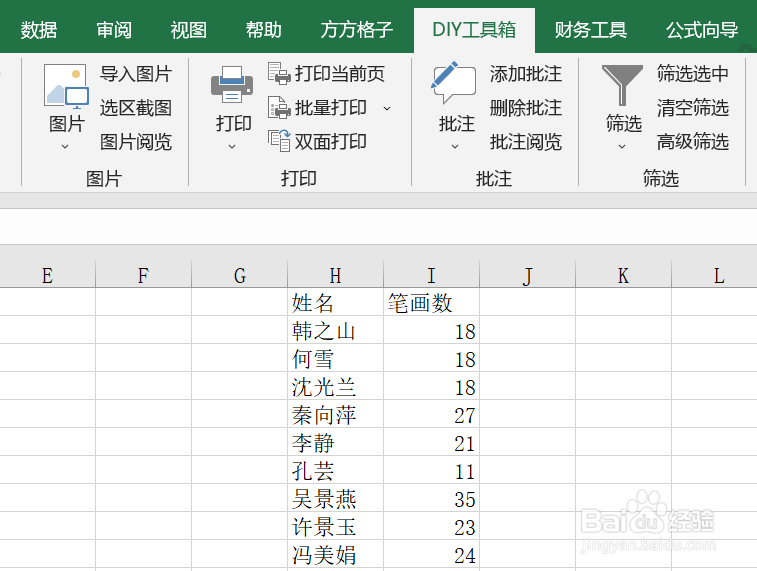Image resolution: width=757 pixels, height=571 pixels.
Task: Open the 财务工具 tab
Action: click(x=590, y=30)
